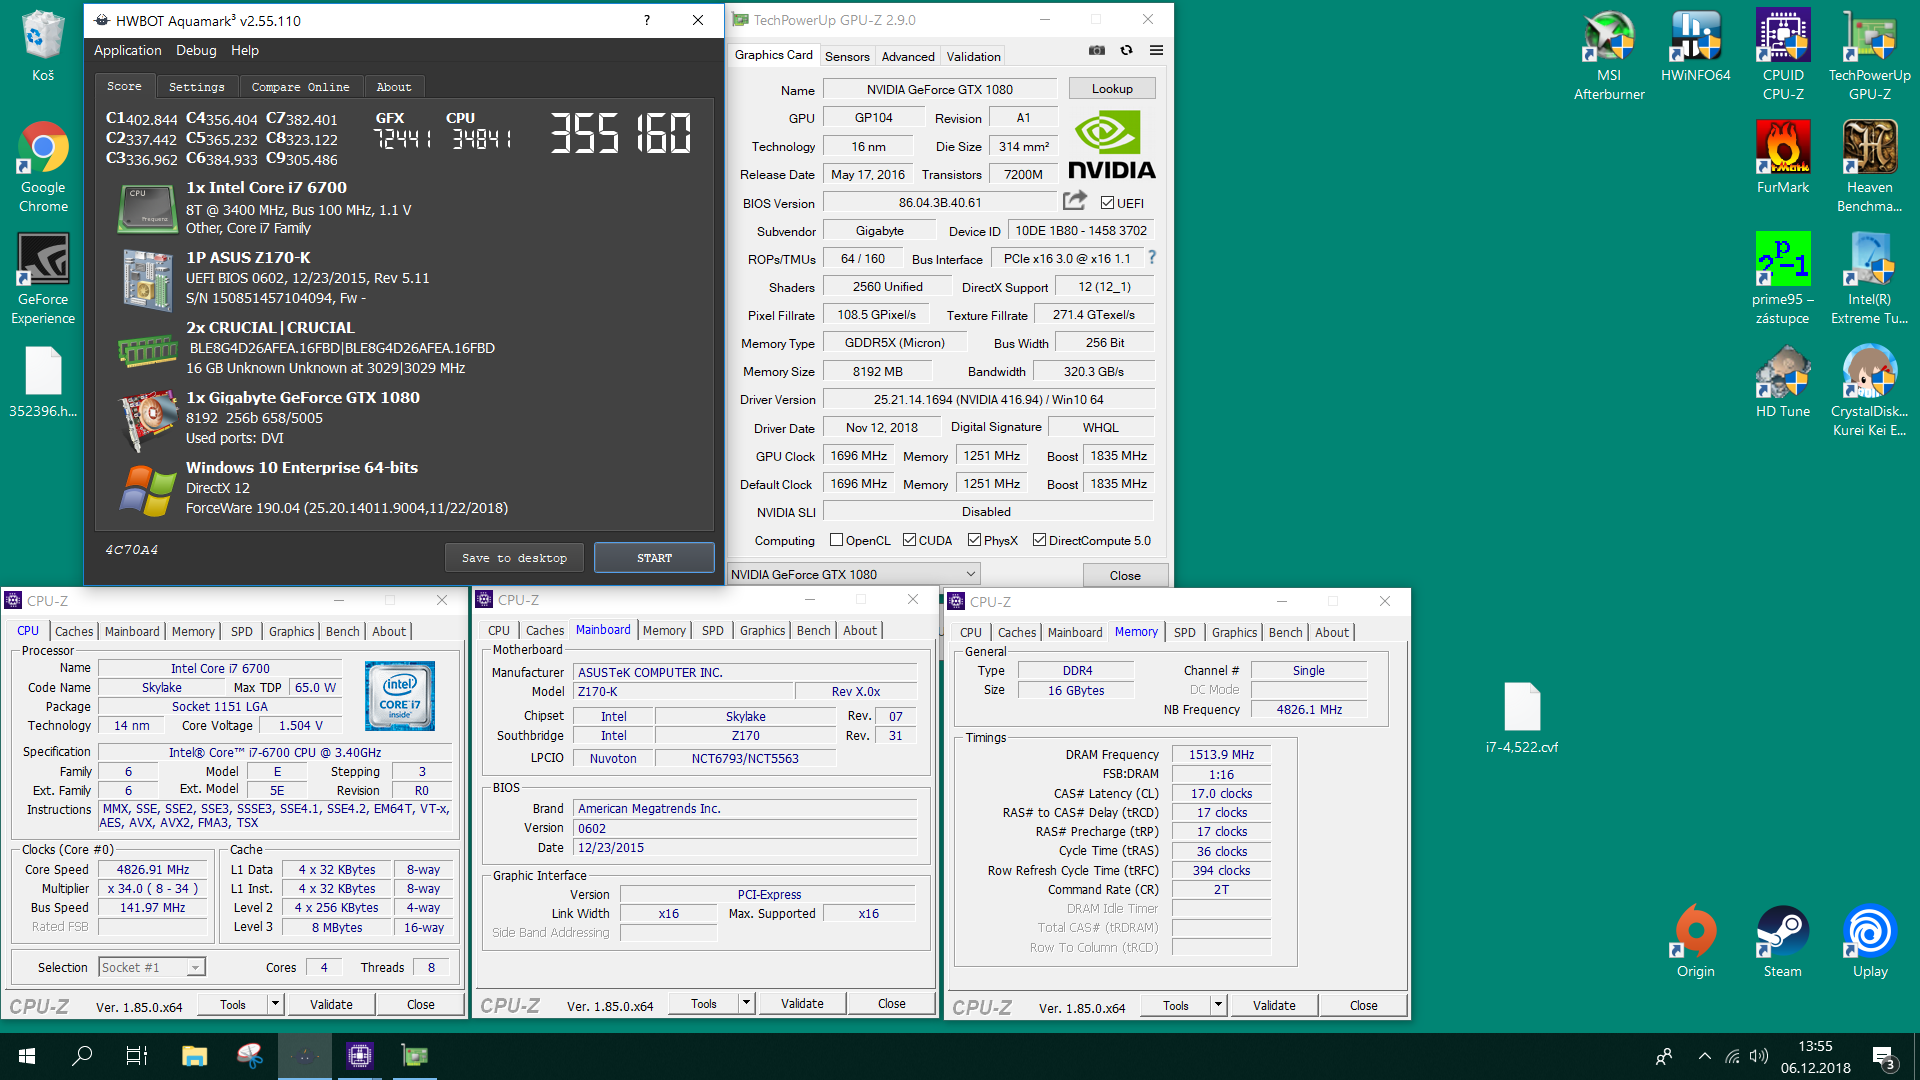The width and height of the screenshot is (1920, 1080).
Task: Toggle the UEFI checkbox in GPU-Z
Action: [1107, 203]
